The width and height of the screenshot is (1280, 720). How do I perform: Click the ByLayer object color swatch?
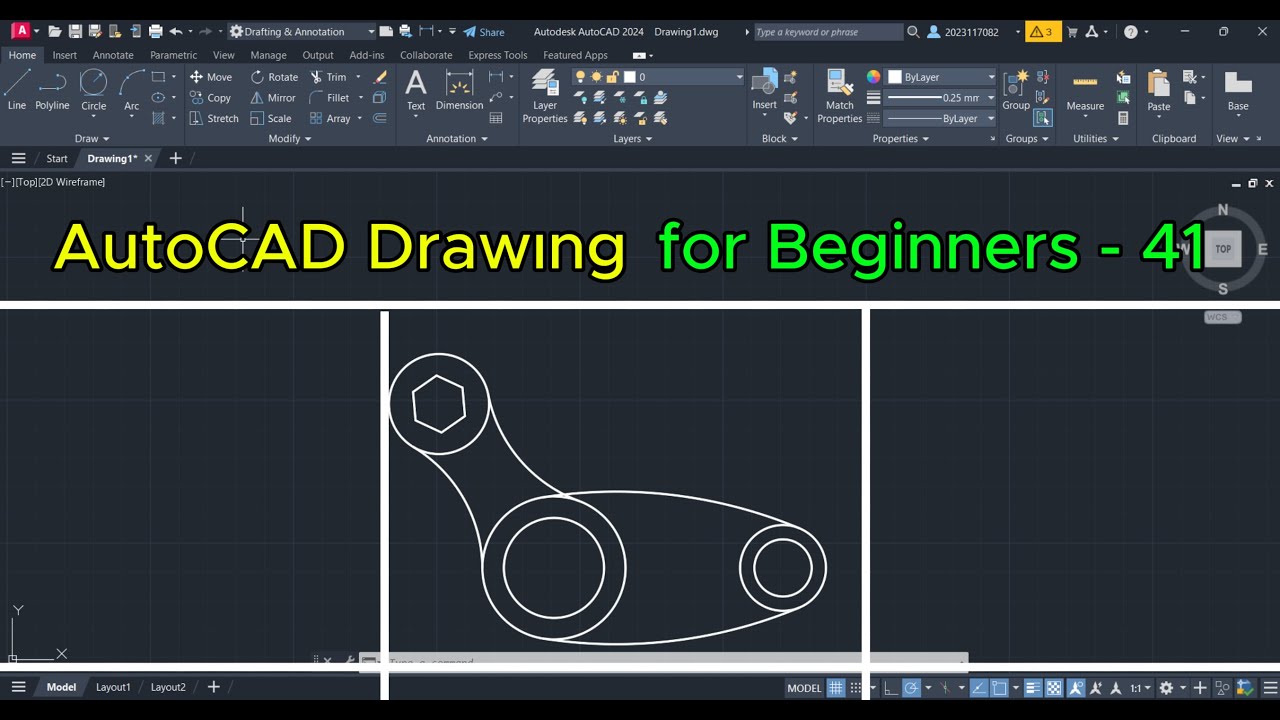(895, 77)
